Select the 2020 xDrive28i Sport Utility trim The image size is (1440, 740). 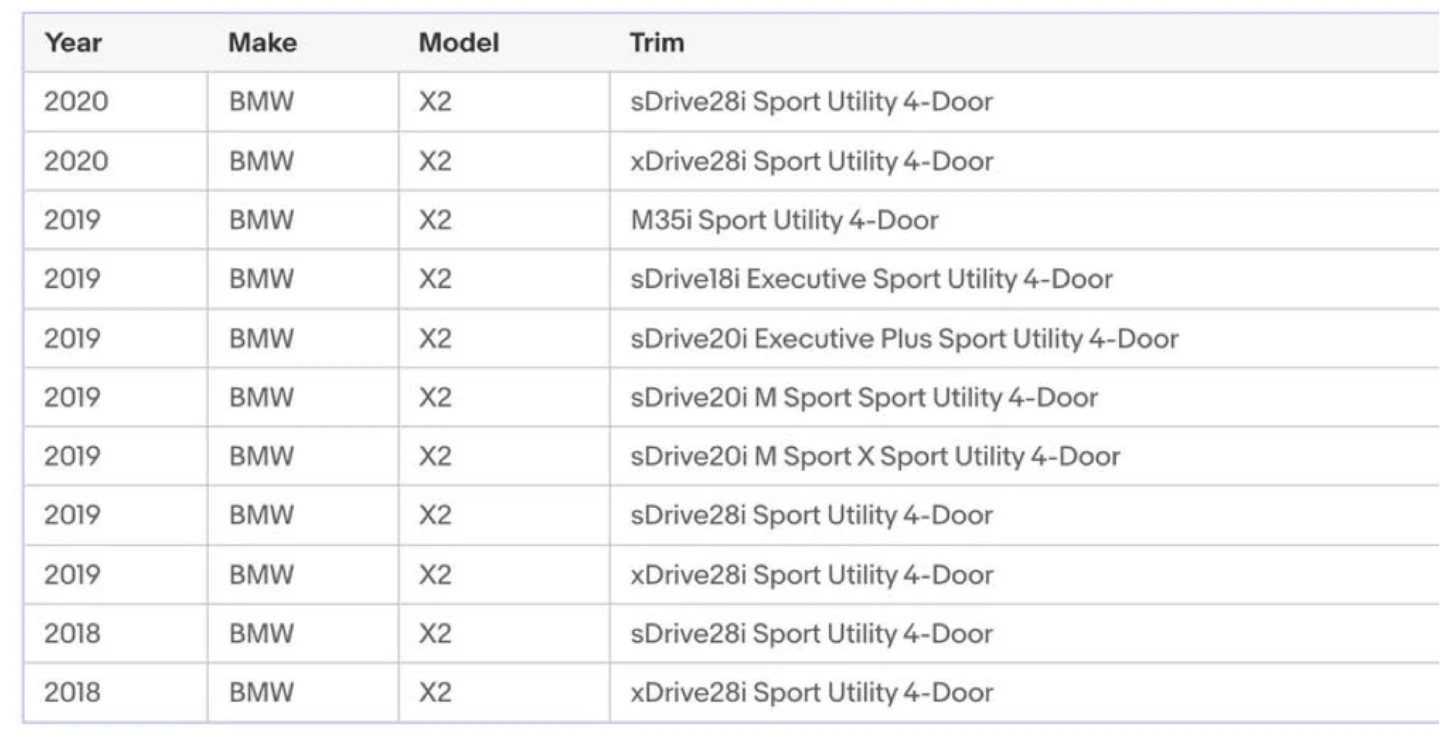[x=811, y=161]
